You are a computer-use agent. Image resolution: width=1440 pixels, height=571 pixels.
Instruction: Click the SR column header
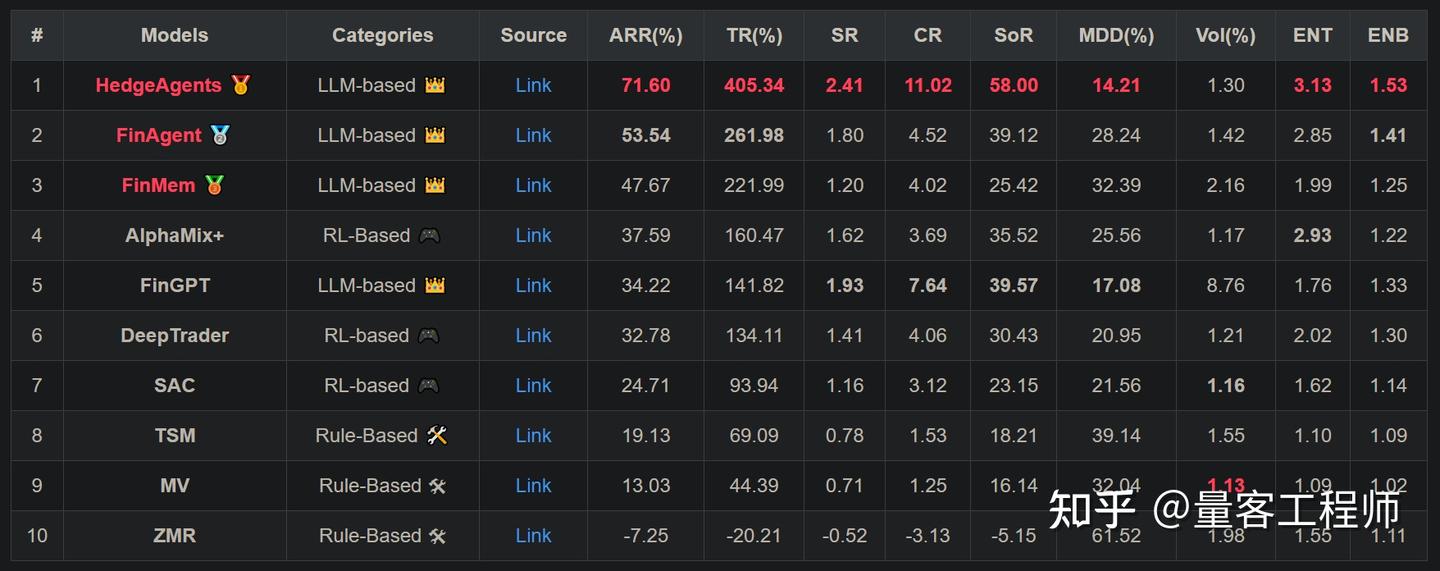pos(844,35)
